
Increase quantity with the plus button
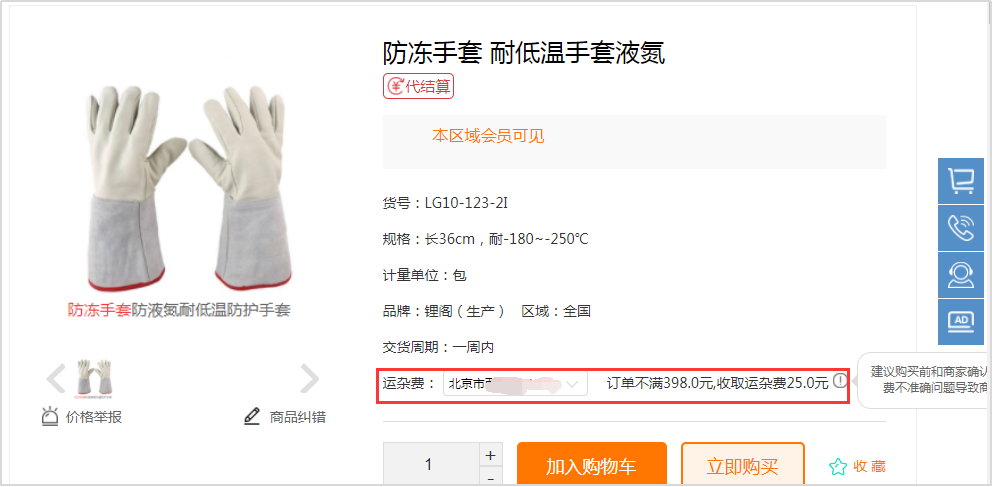(490, 455)
